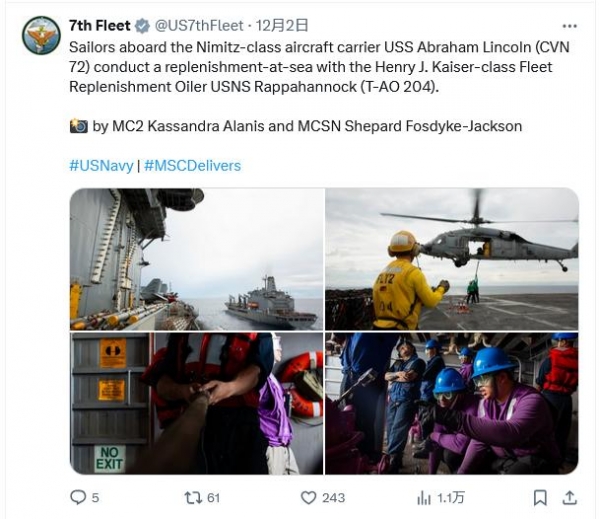Image resolution: width=600 pixels, height=519 pixels.
Task: View the photo with NO EXIT sign
Action: pos(197,403)
